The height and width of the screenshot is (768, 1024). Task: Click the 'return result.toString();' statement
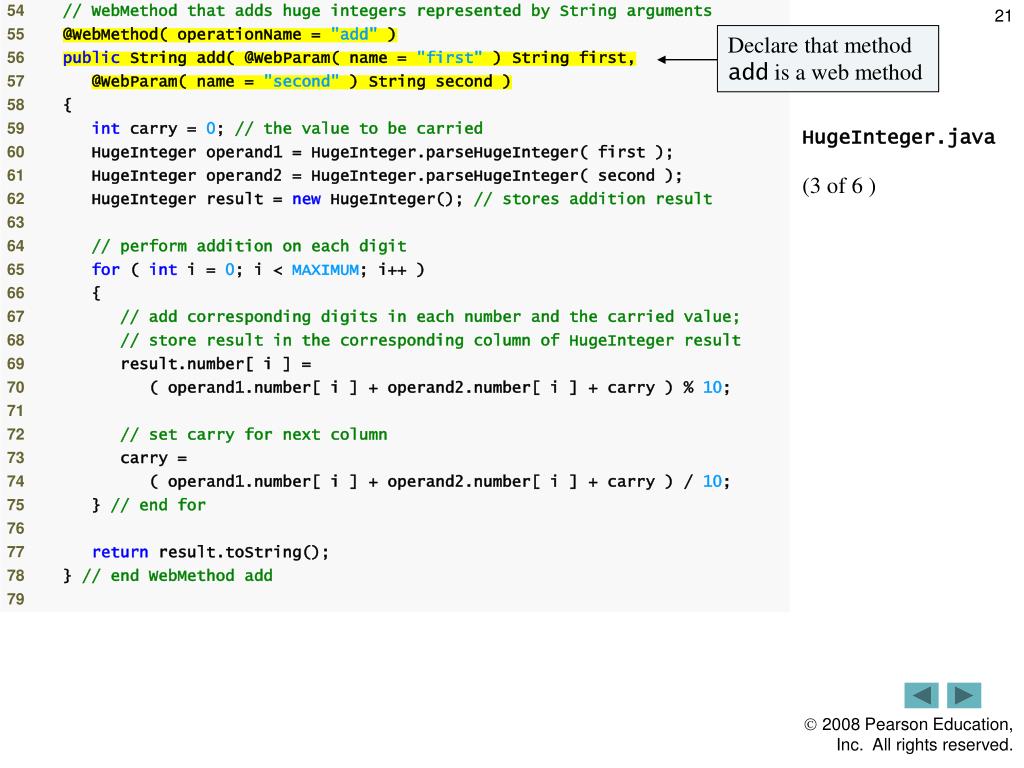click(210, 552)
